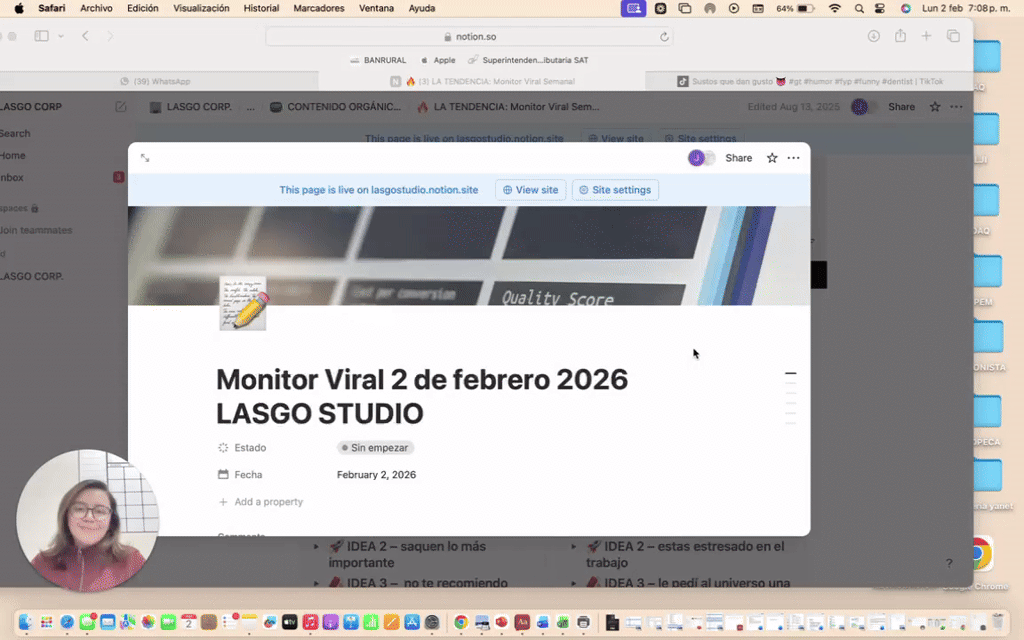The width and height of the screenshot is (1024, 640).
Task: Click Share in the page peek
Action: point(739,158)
